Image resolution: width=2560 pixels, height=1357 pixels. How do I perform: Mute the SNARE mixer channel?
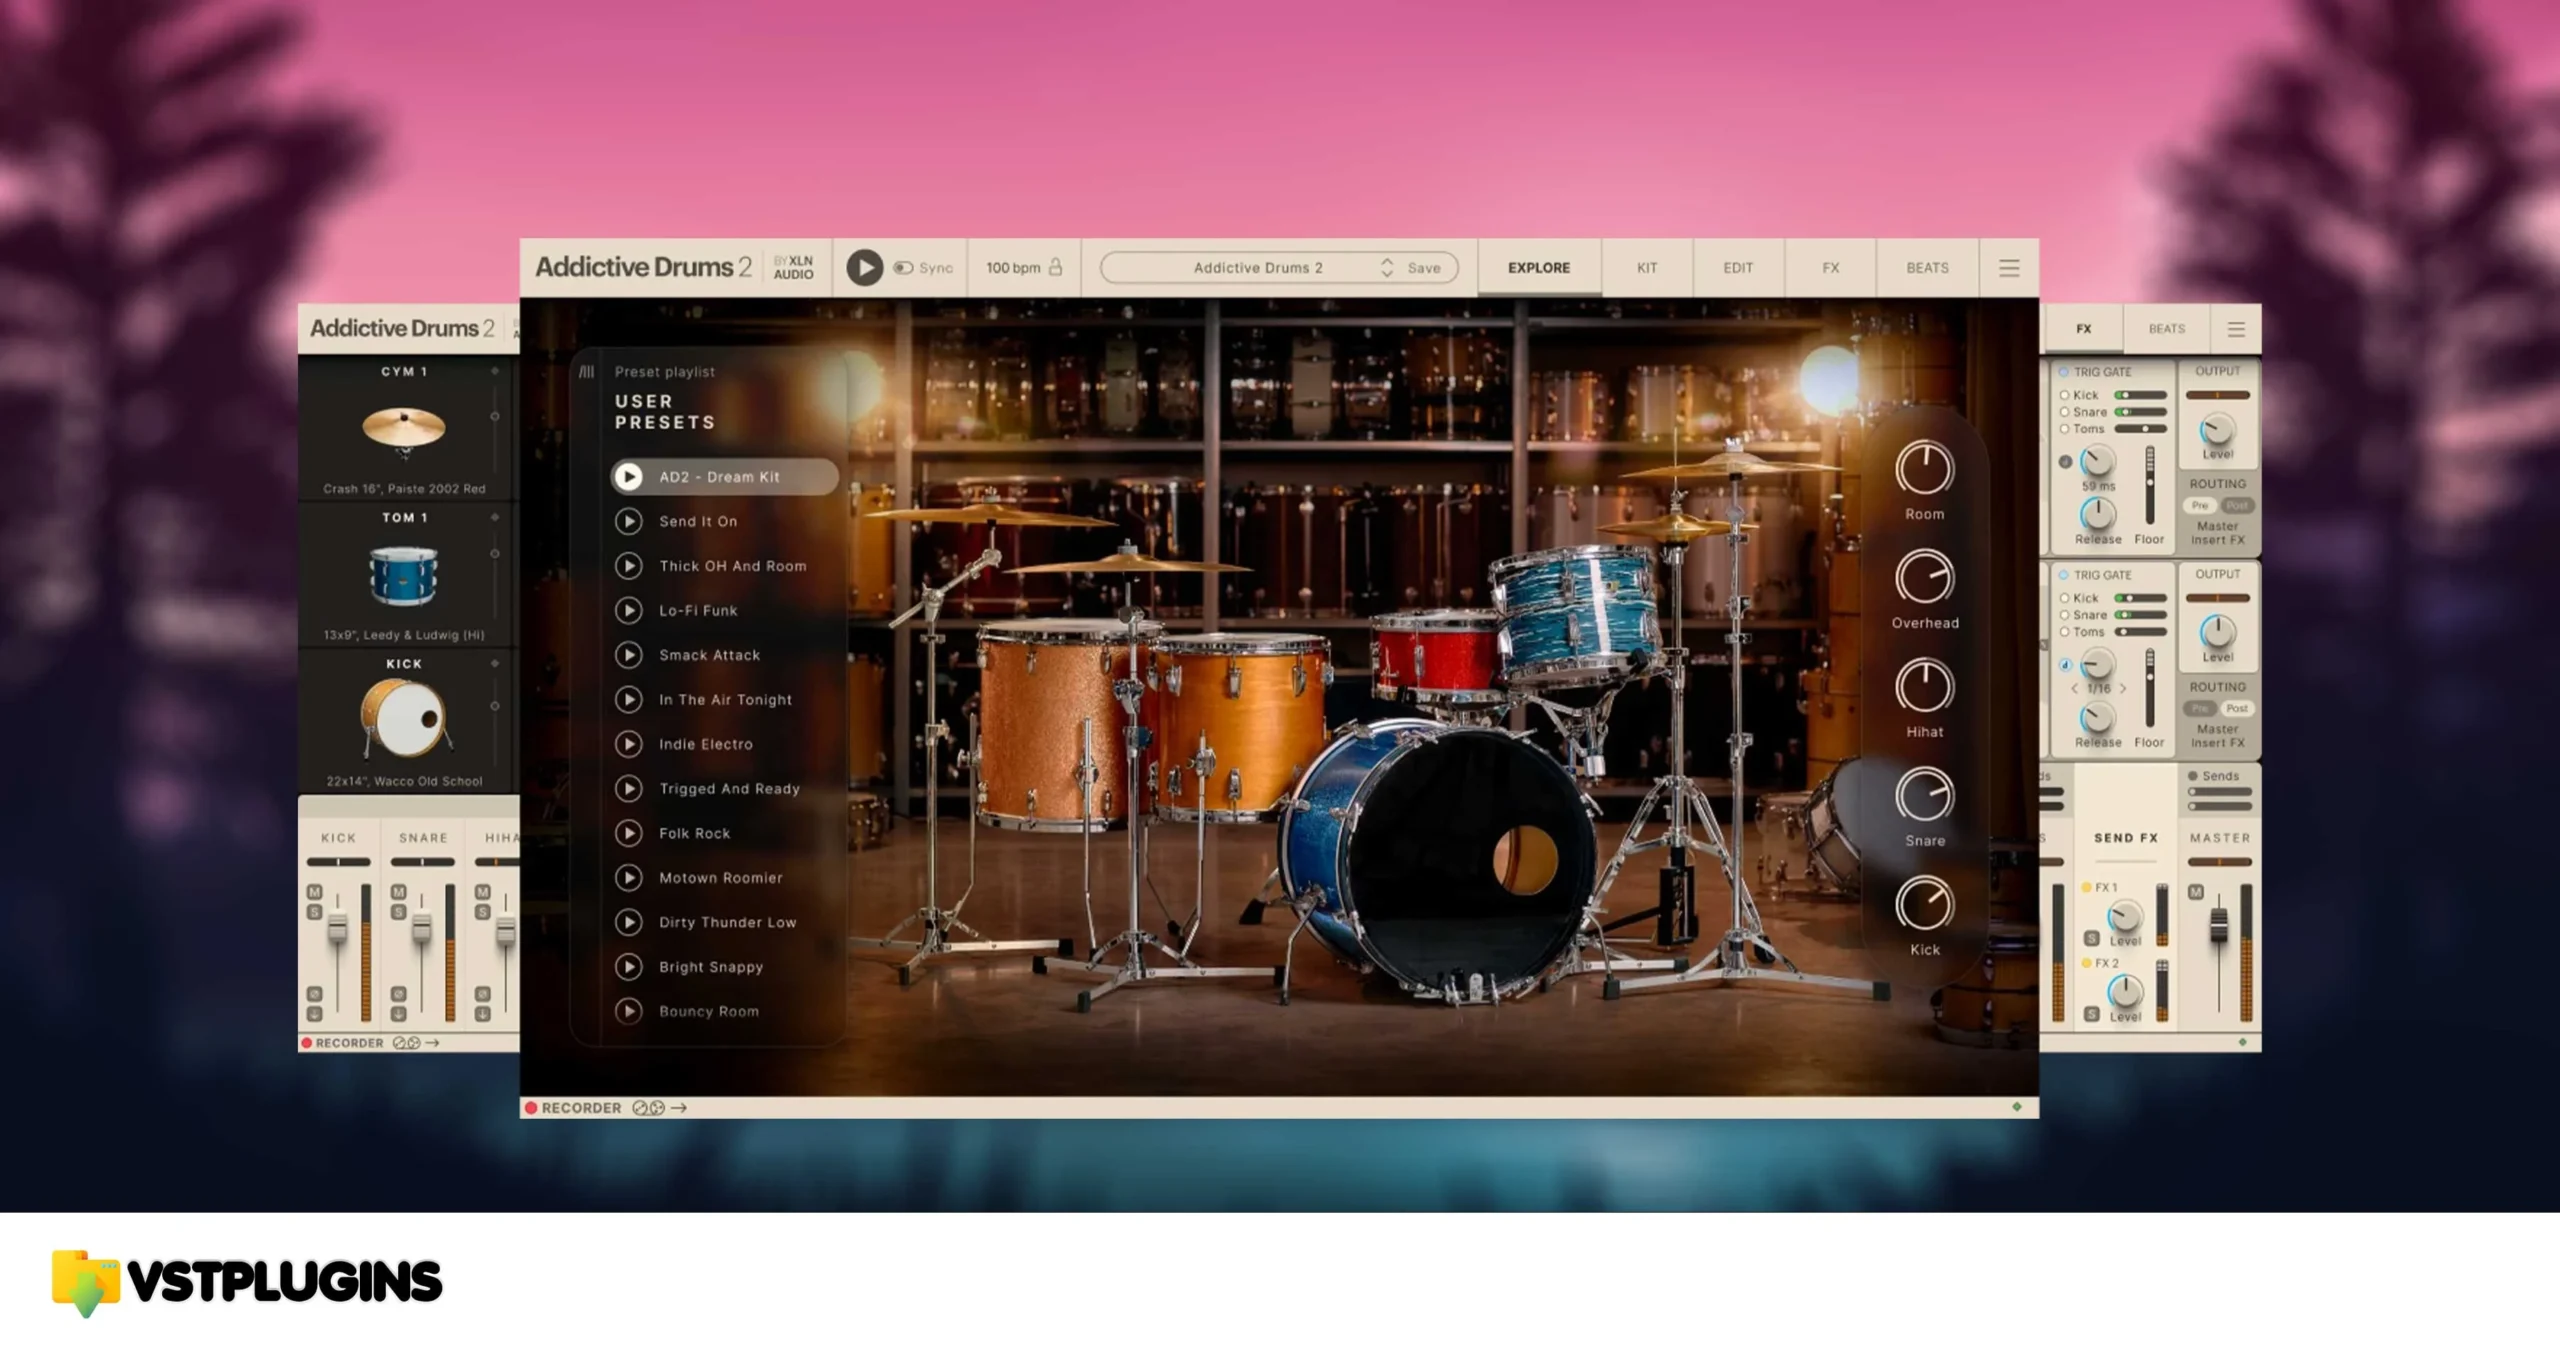tap(398, 892)
